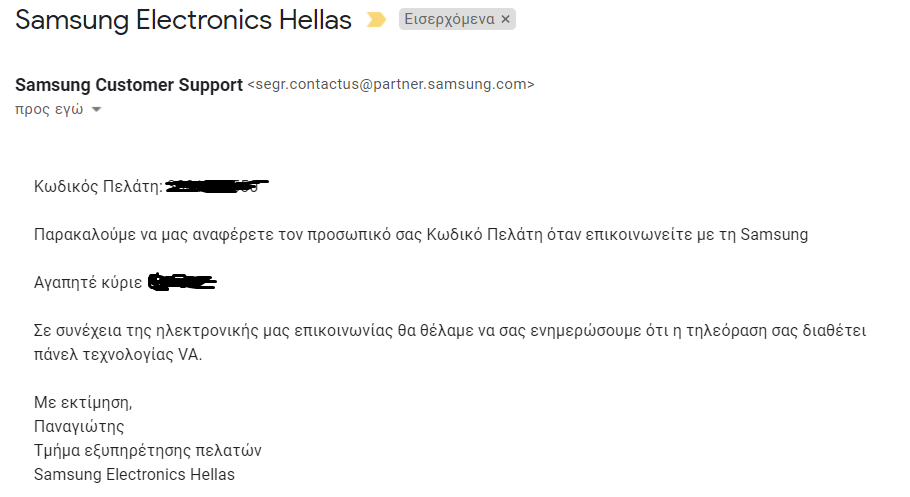Click the redacted name after Αγαπητέ κύριε
Screen dimensions: 910x497
coord(182,282)
